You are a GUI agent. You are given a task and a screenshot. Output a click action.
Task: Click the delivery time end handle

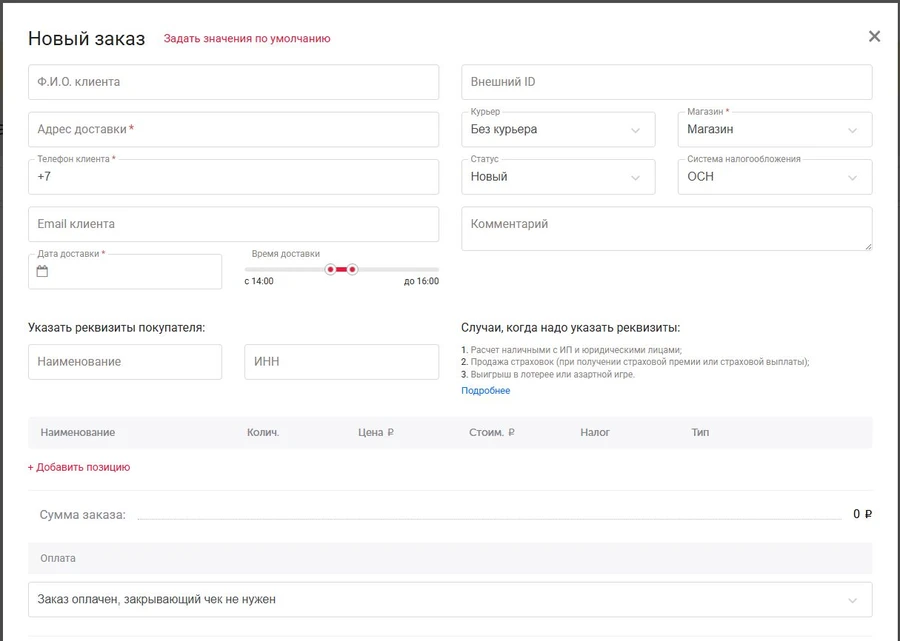(x=352, y=269)
